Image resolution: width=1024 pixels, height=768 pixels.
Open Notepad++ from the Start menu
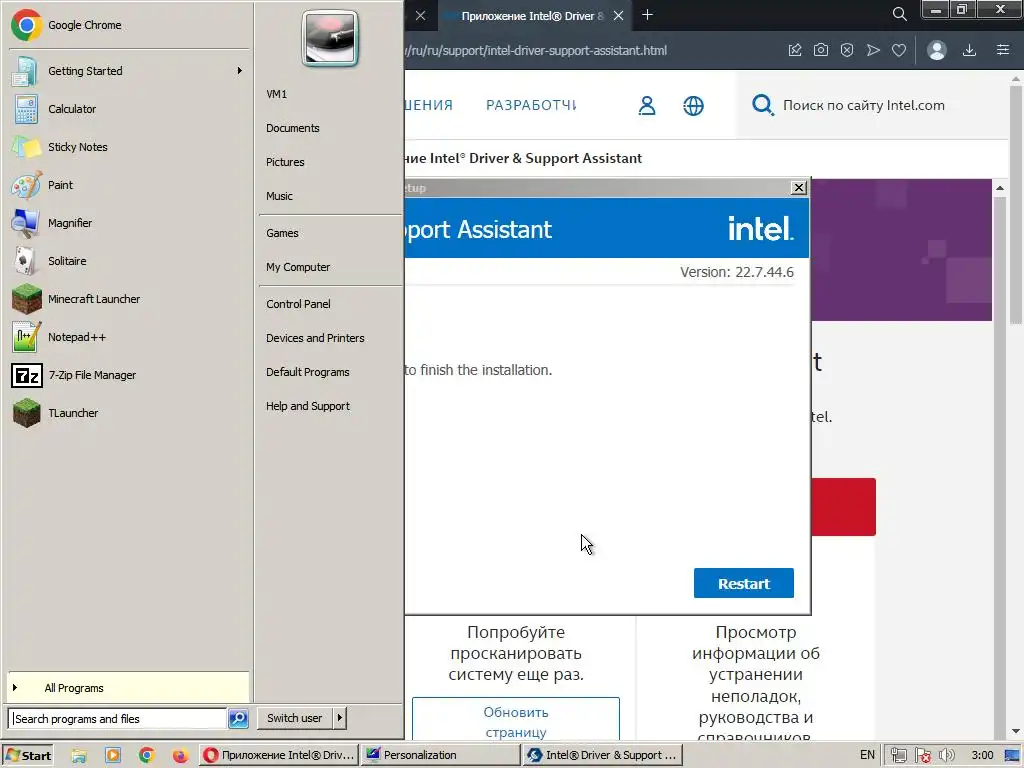click(128, 337)
